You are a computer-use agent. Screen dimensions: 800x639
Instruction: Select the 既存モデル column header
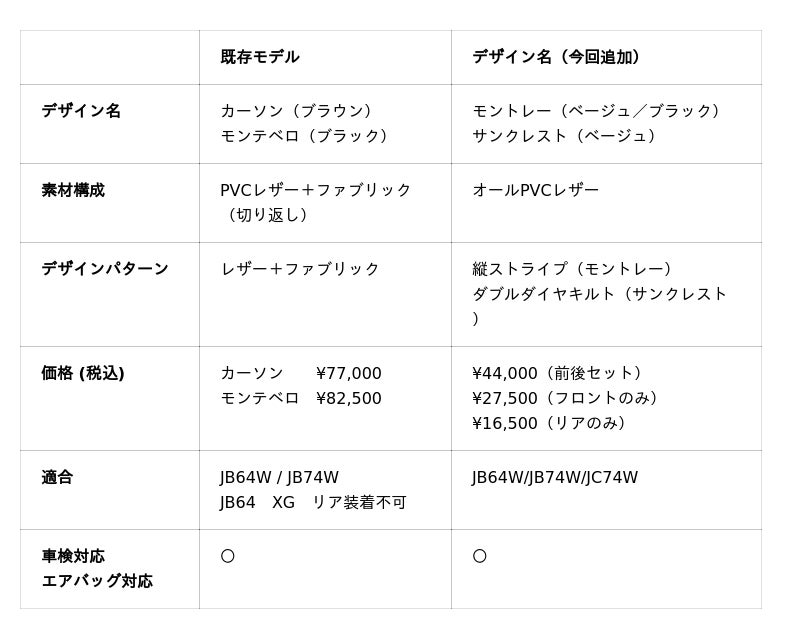[x=260, y=57]
